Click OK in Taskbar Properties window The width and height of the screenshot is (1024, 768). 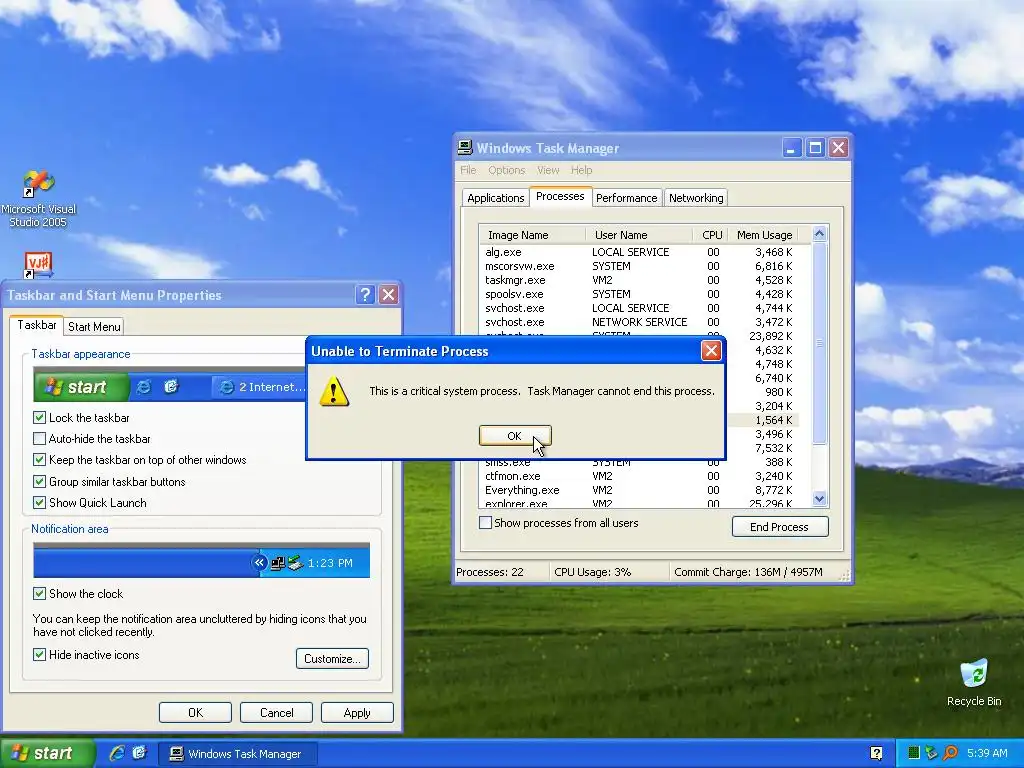[195, 712]
